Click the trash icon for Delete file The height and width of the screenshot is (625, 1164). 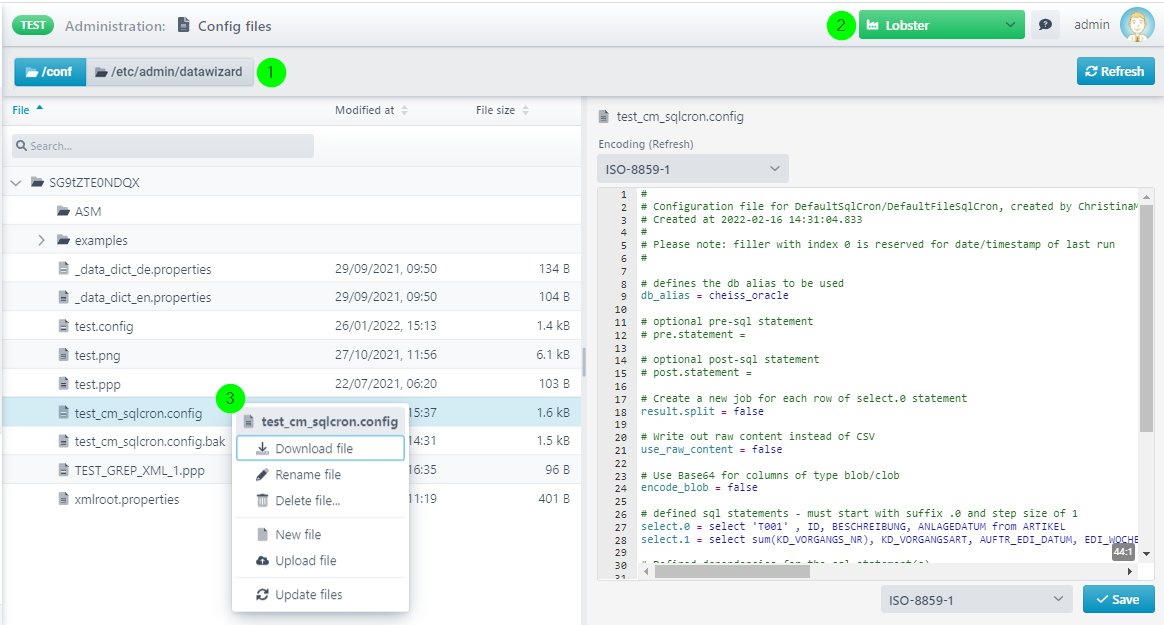pos(262,500)
